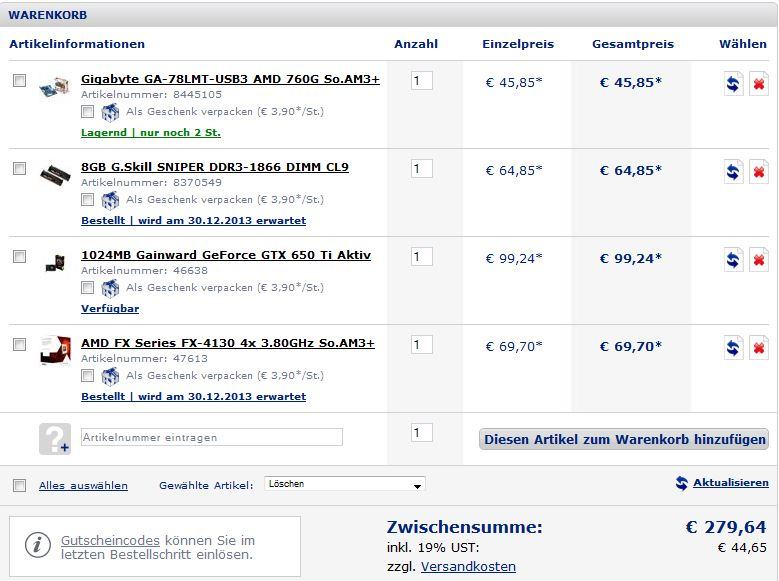Click gift box icon under Gainward GeForce
This screenshot has height=581, width=779.
click(x=110, y=288)
